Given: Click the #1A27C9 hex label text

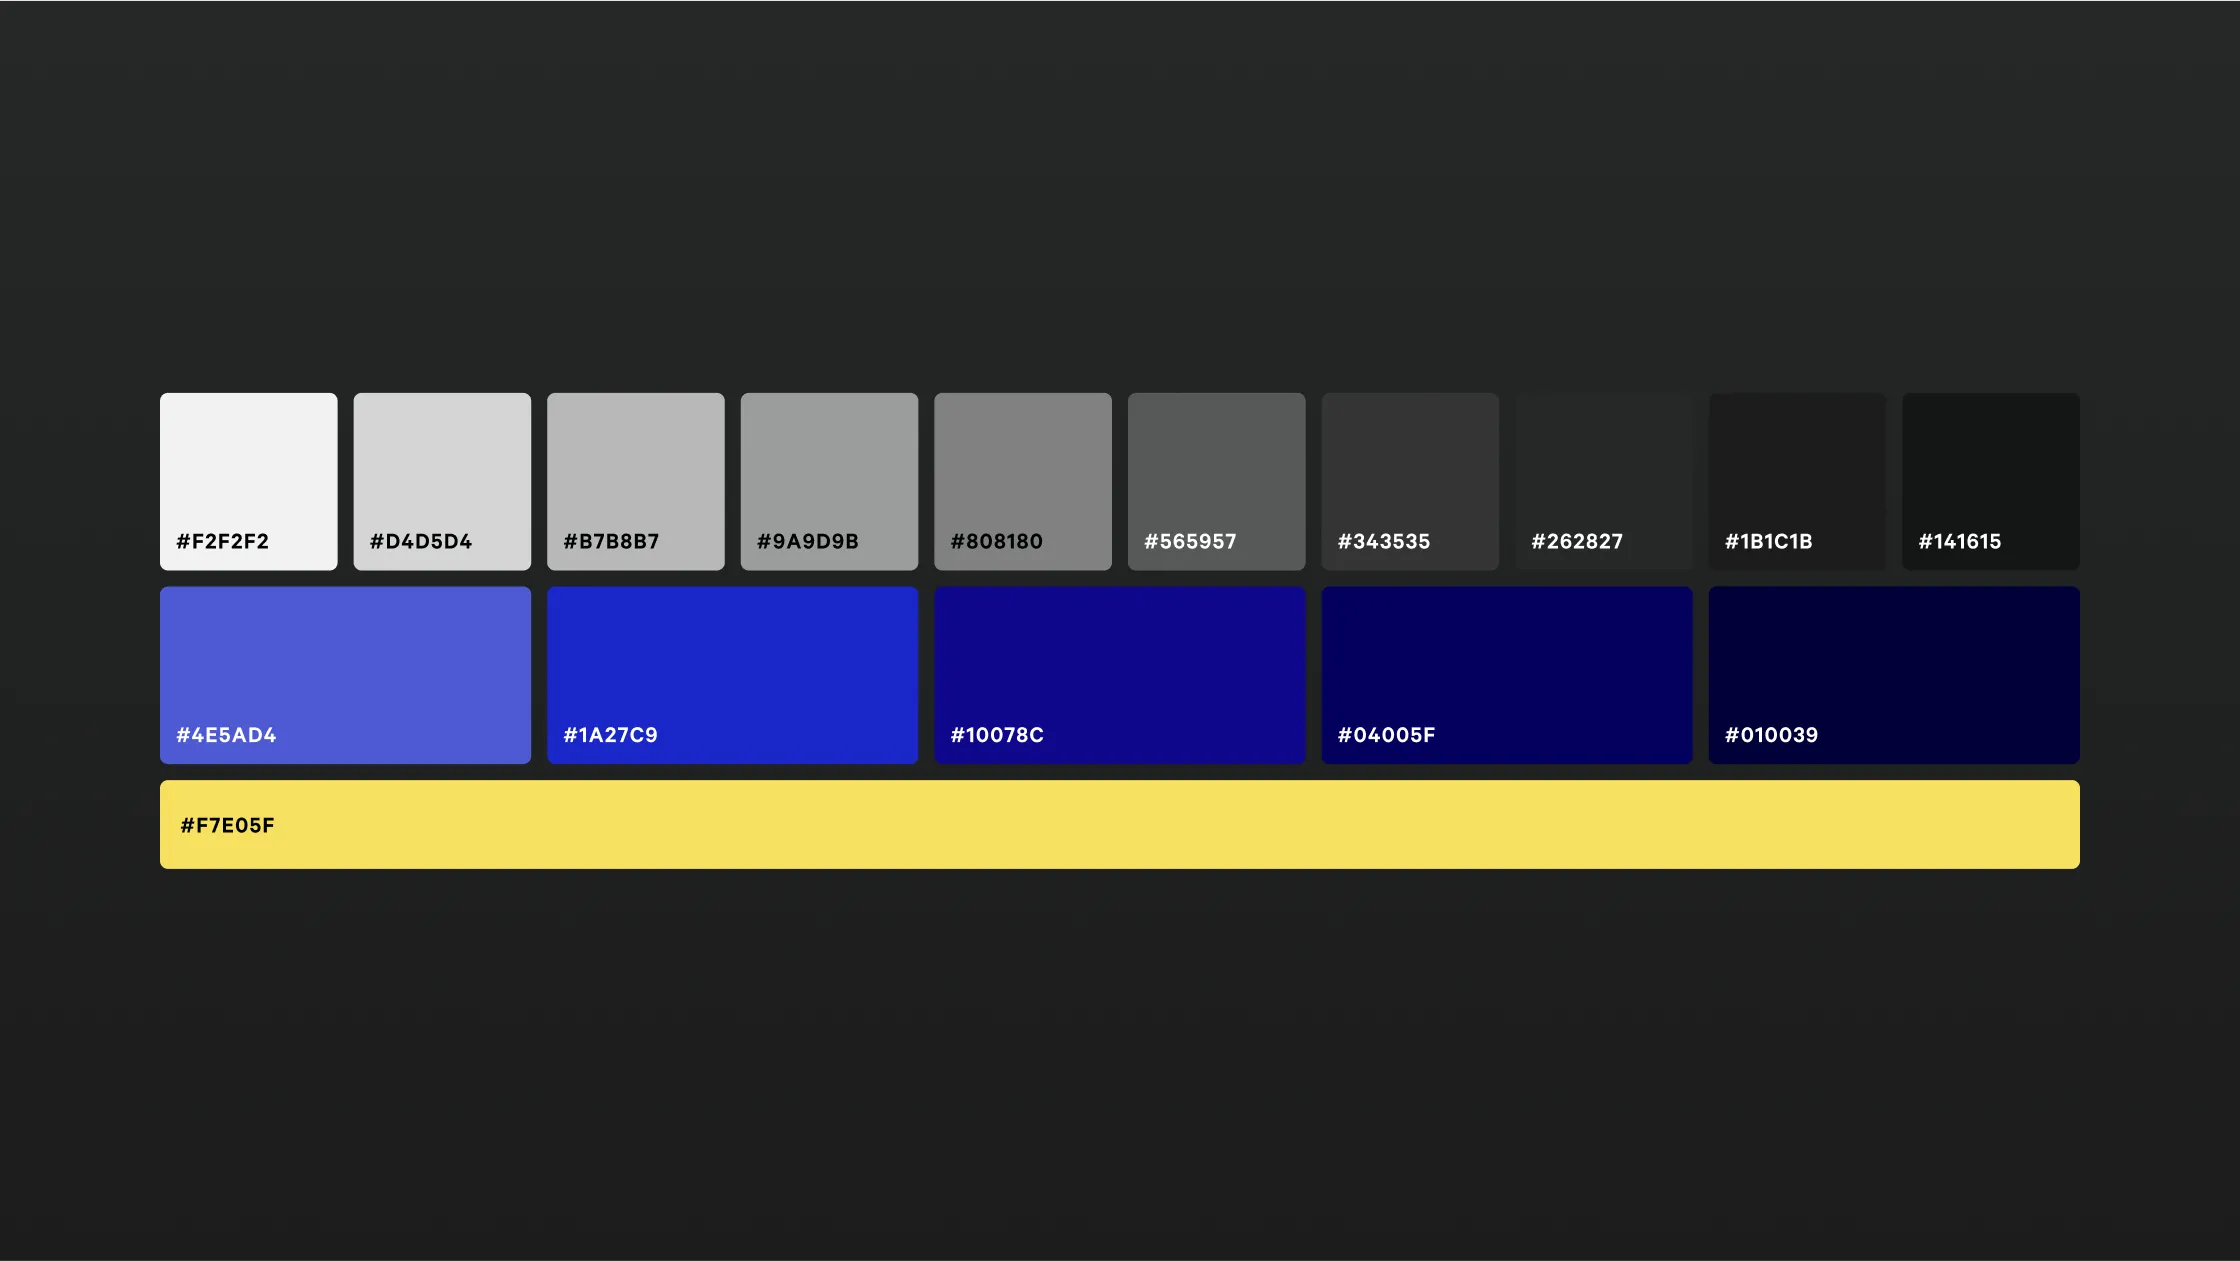Looking at the screenshot, I should (x=610, y=735).
